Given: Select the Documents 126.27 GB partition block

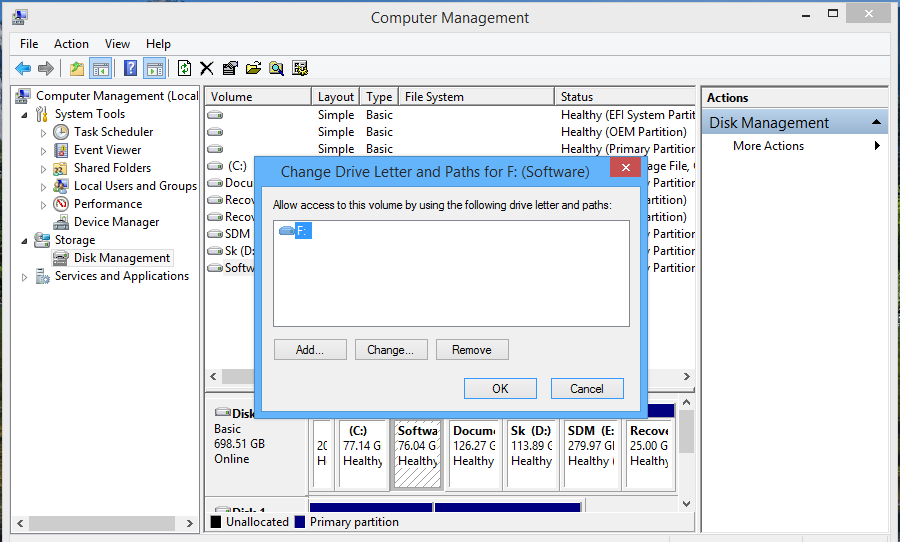Looking at the screenshot, I should tap(474, 454).
